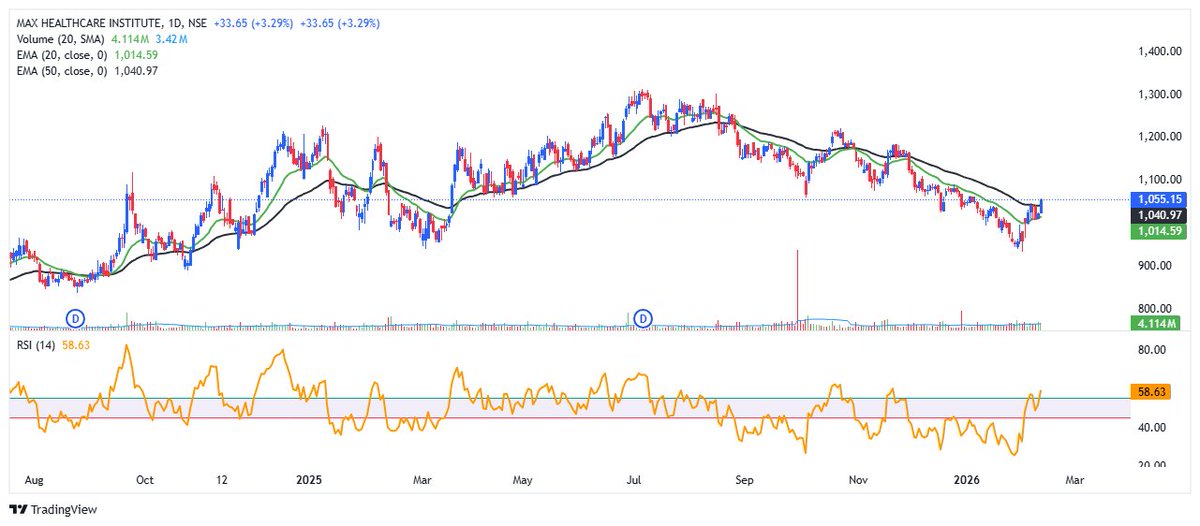Click the EMA 20 value 1,014.59 in legend
This screenshot has width=1200, height=526.
click(136, 55)
